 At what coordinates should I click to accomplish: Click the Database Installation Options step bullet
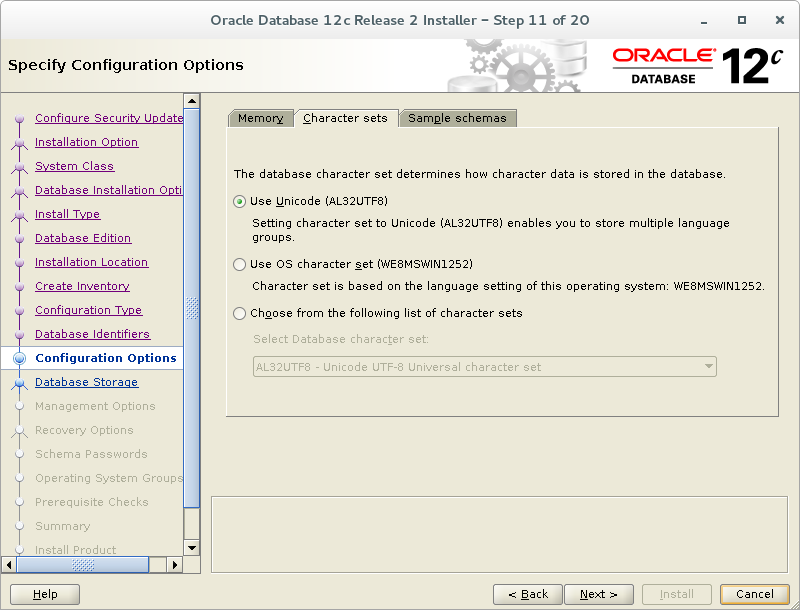pyautogui.click(x=19, y=191)
